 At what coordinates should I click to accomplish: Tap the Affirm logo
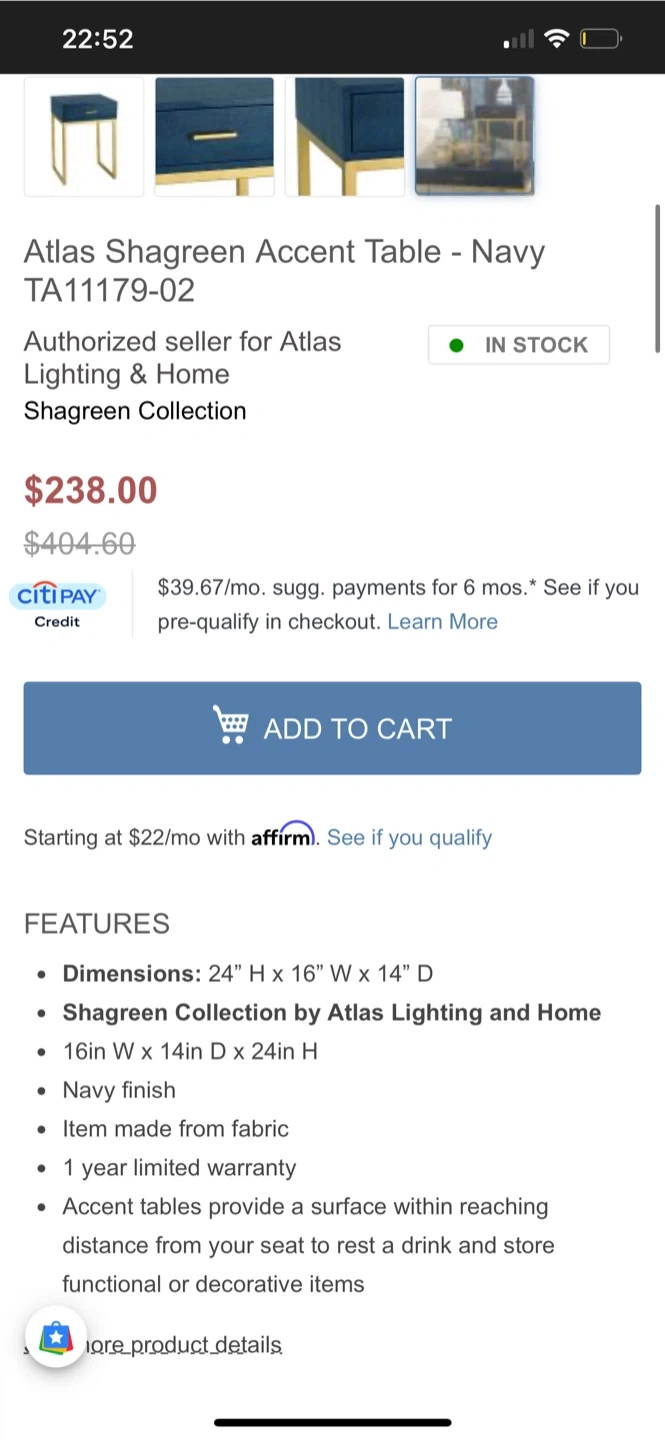[x=282, y=836]
